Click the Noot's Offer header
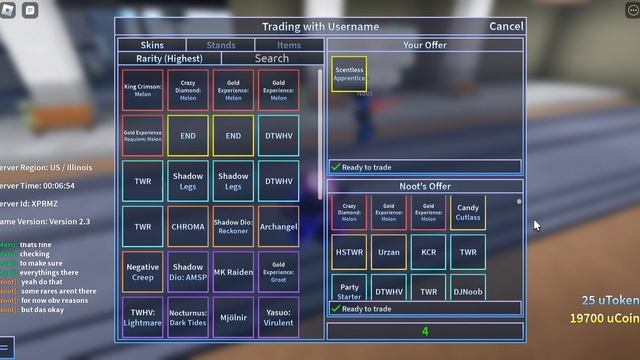The width and height of the screenshot is (640, 360). coord(425,186)
